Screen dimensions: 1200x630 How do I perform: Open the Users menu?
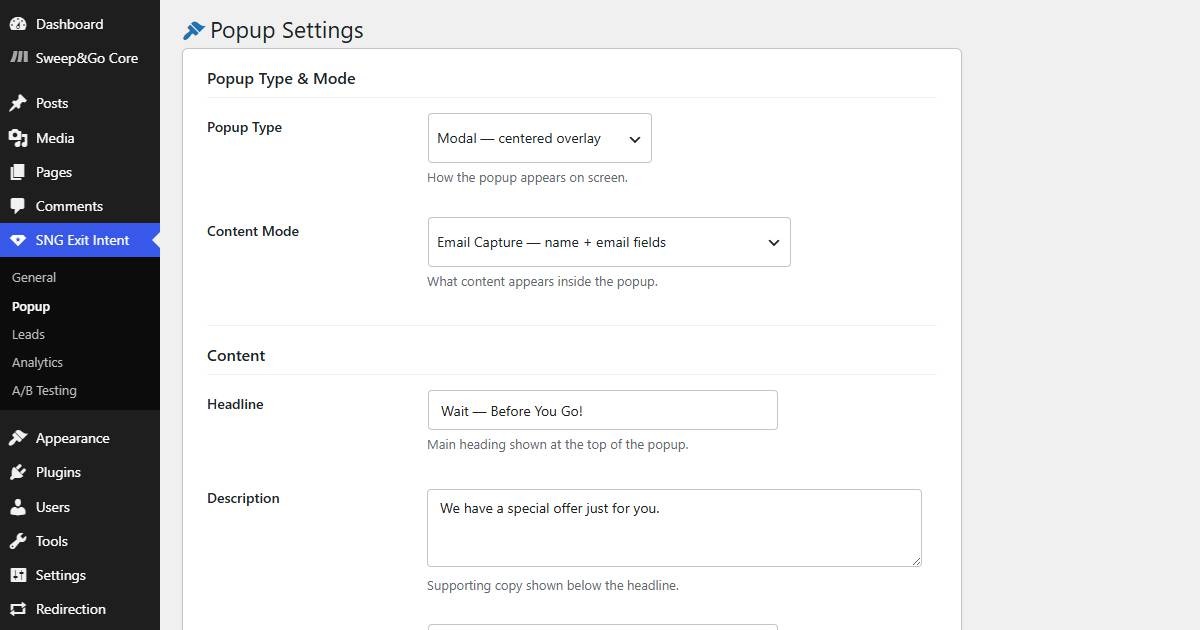pyautogui.click(x=80, y=507)
